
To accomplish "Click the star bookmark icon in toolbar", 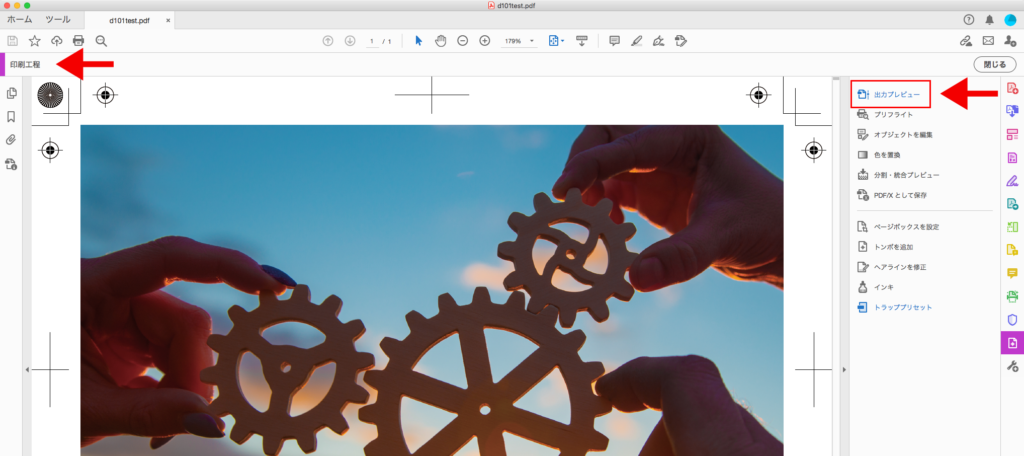I will click(x=35, y=41).
